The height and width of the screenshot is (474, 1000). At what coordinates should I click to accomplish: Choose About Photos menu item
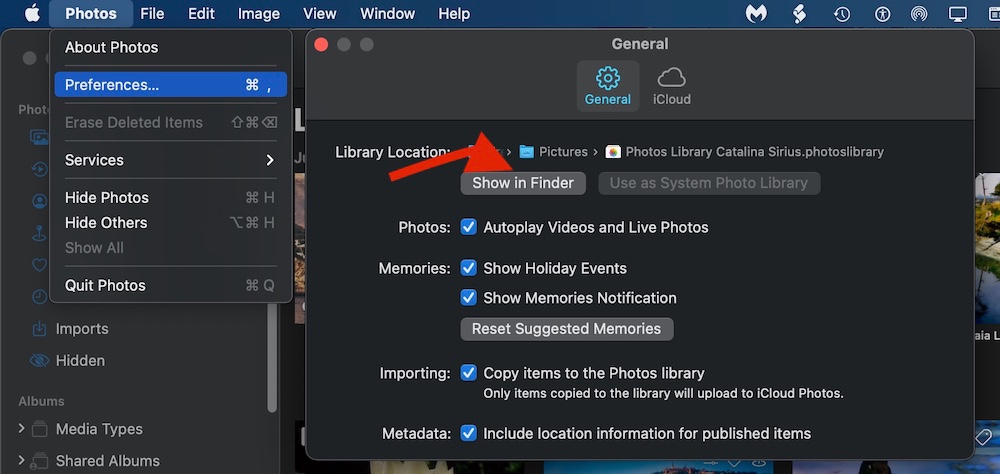pos(170,47)
